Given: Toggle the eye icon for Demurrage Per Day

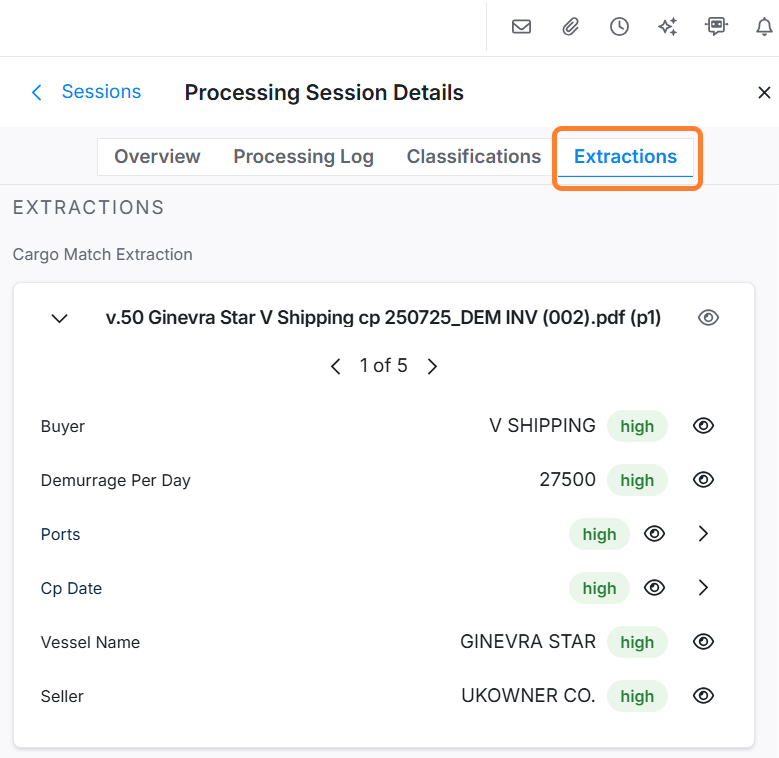Looking at the screenshot, I should click(703, 480).
